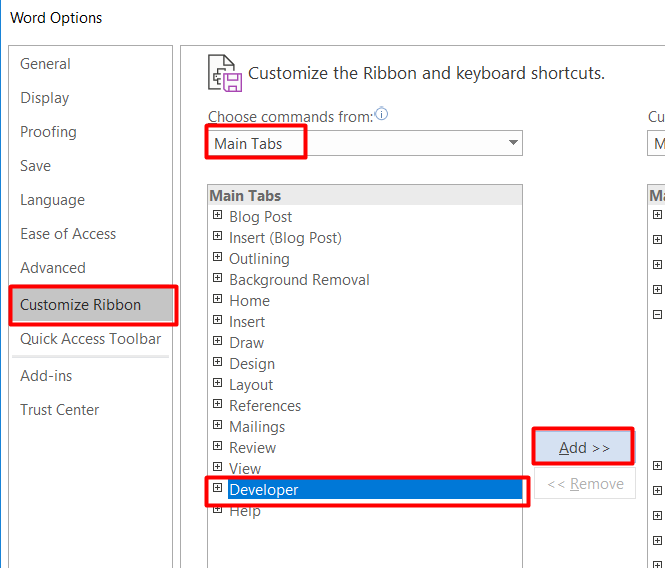Click the Customize Ribbon header icon

[x=225, y=73]
